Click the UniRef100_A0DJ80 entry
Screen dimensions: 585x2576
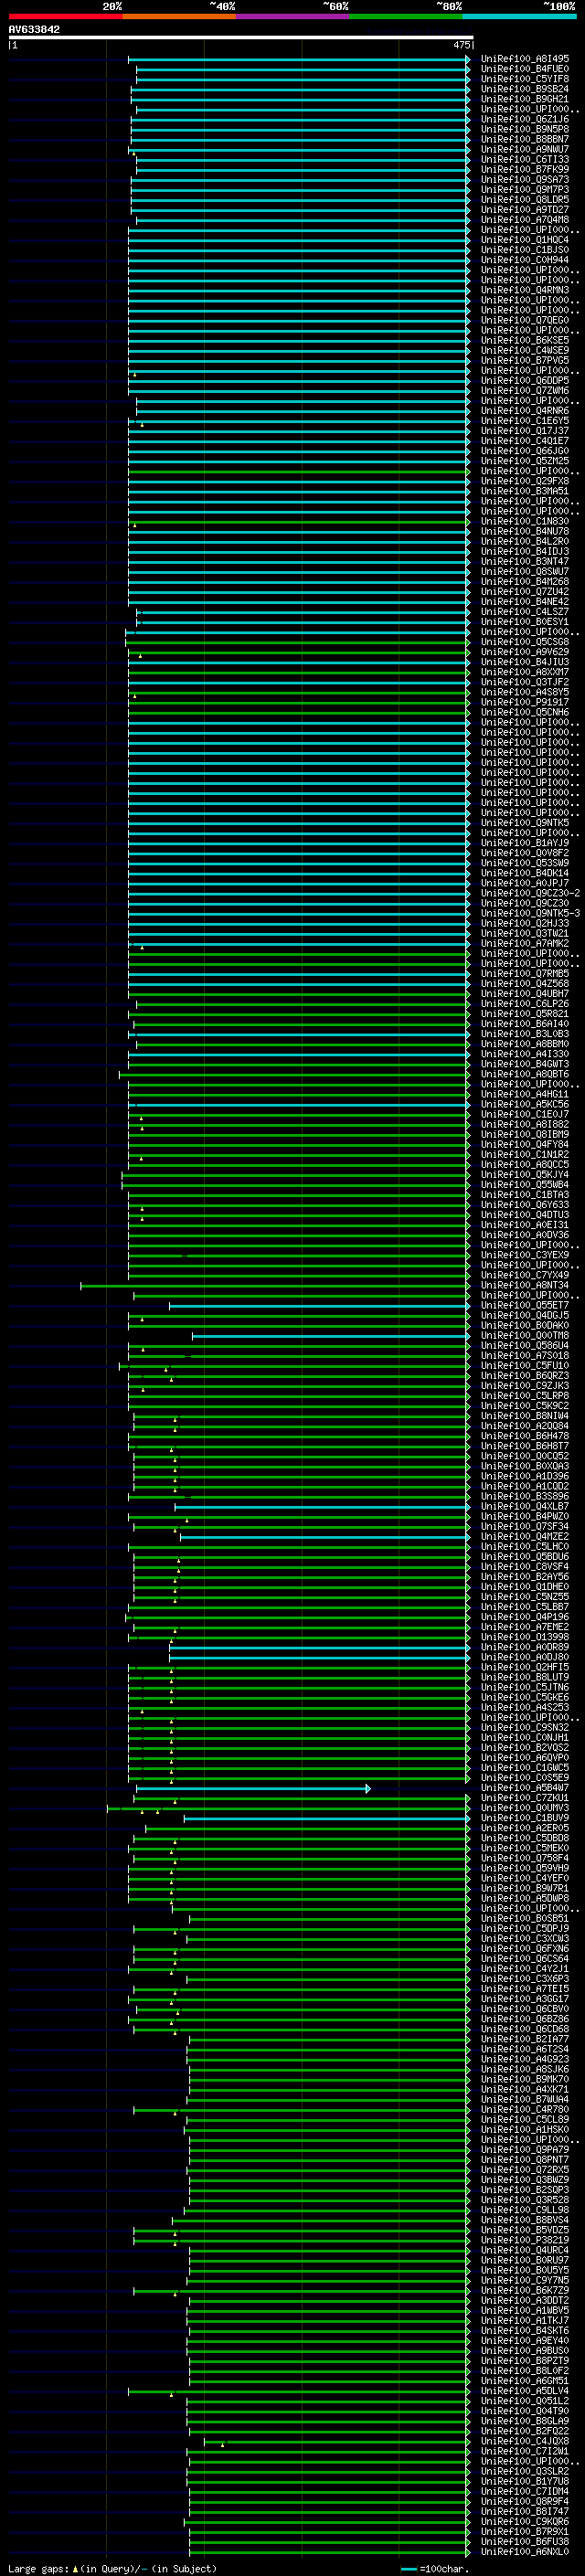tap(525, 1657)
